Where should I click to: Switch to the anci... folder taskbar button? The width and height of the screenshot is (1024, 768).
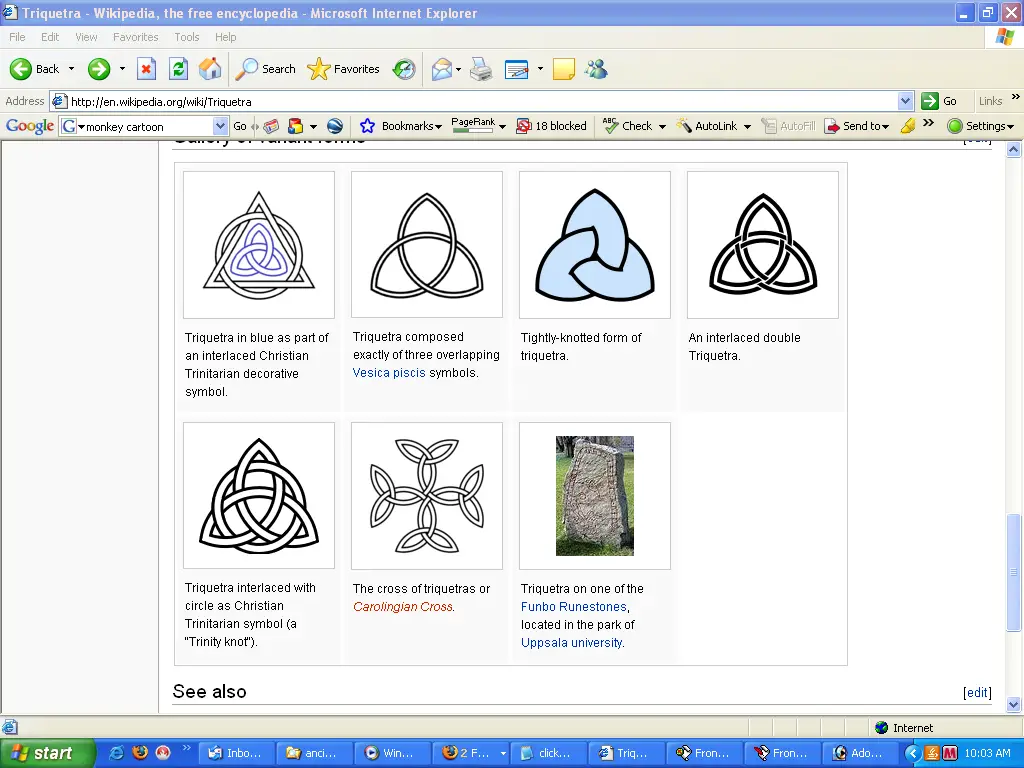click(313, 753)
